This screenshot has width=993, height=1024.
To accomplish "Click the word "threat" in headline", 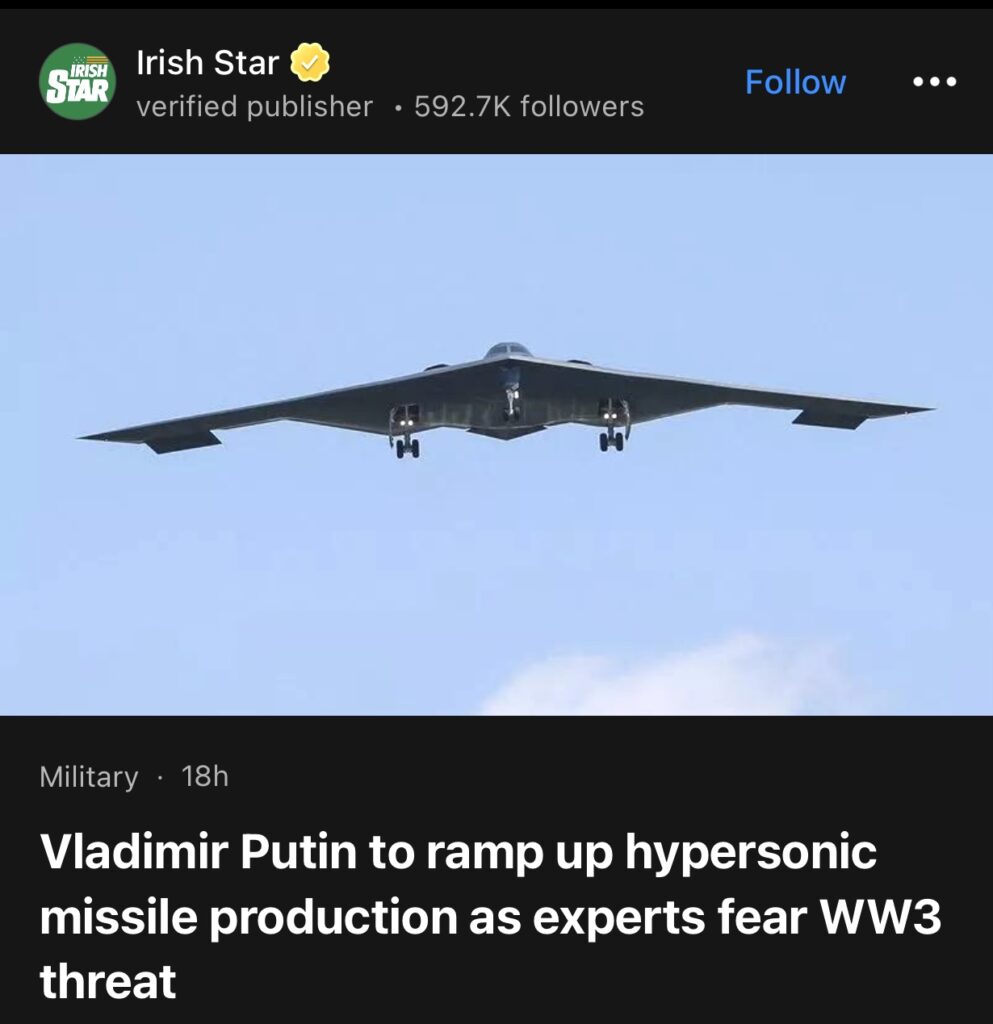I will [x=108, y=980].
